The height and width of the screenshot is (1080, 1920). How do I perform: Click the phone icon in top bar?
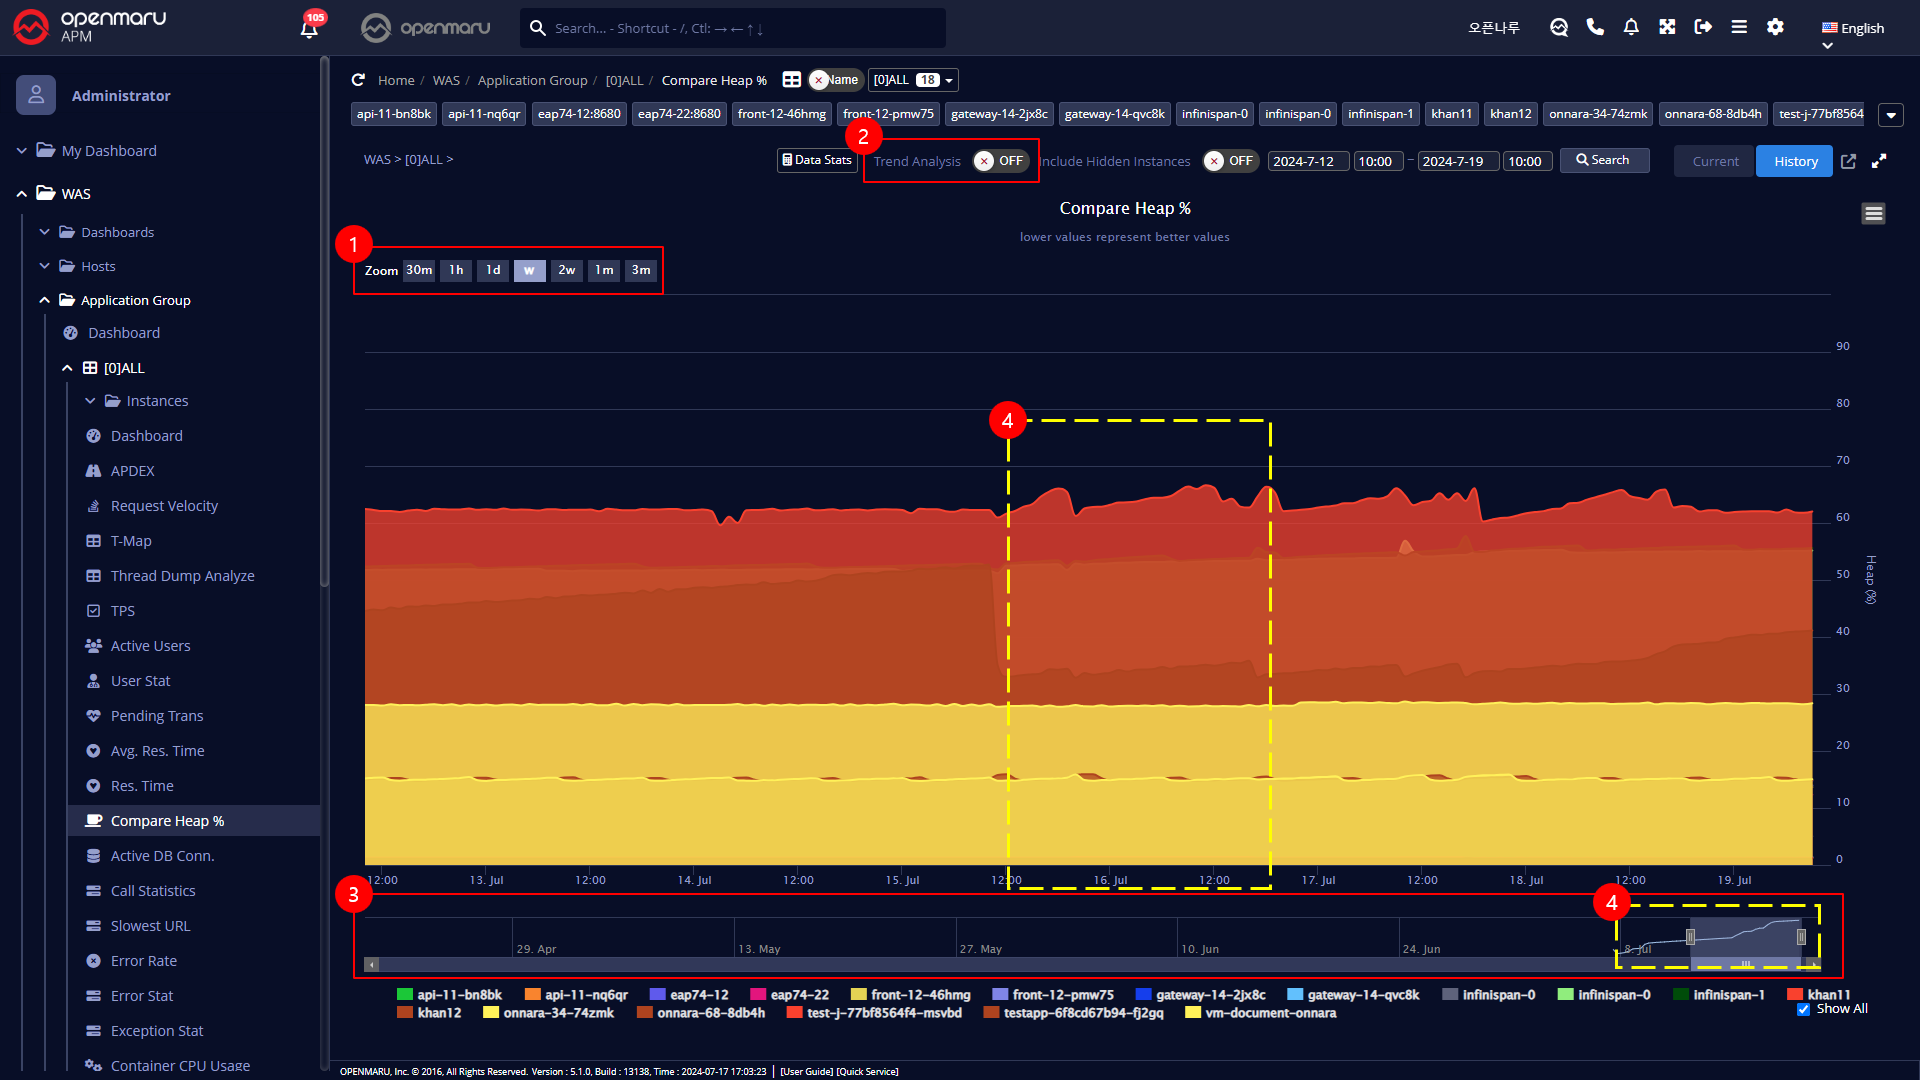[1595, 27]
